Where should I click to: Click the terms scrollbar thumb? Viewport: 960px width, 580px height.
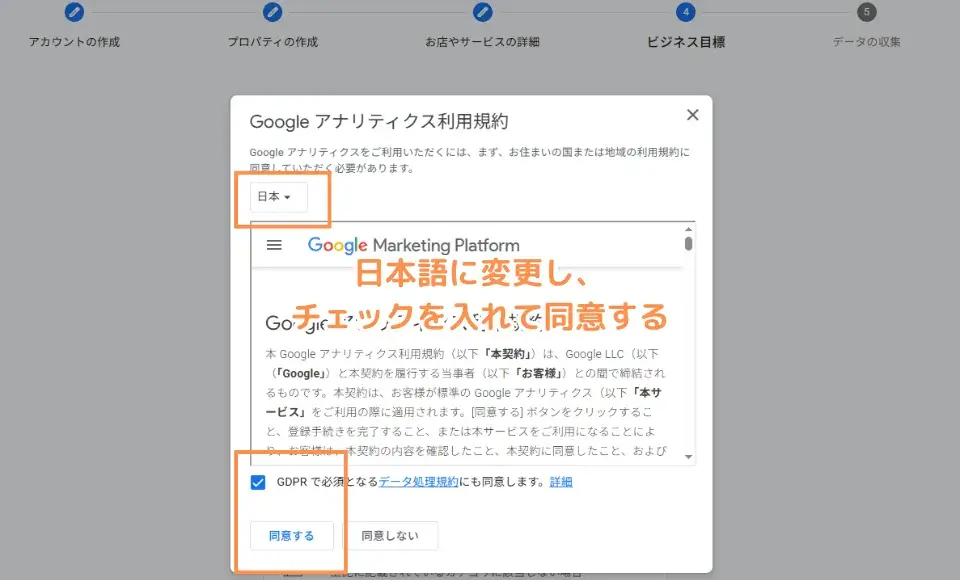click(x=688, y=244)
